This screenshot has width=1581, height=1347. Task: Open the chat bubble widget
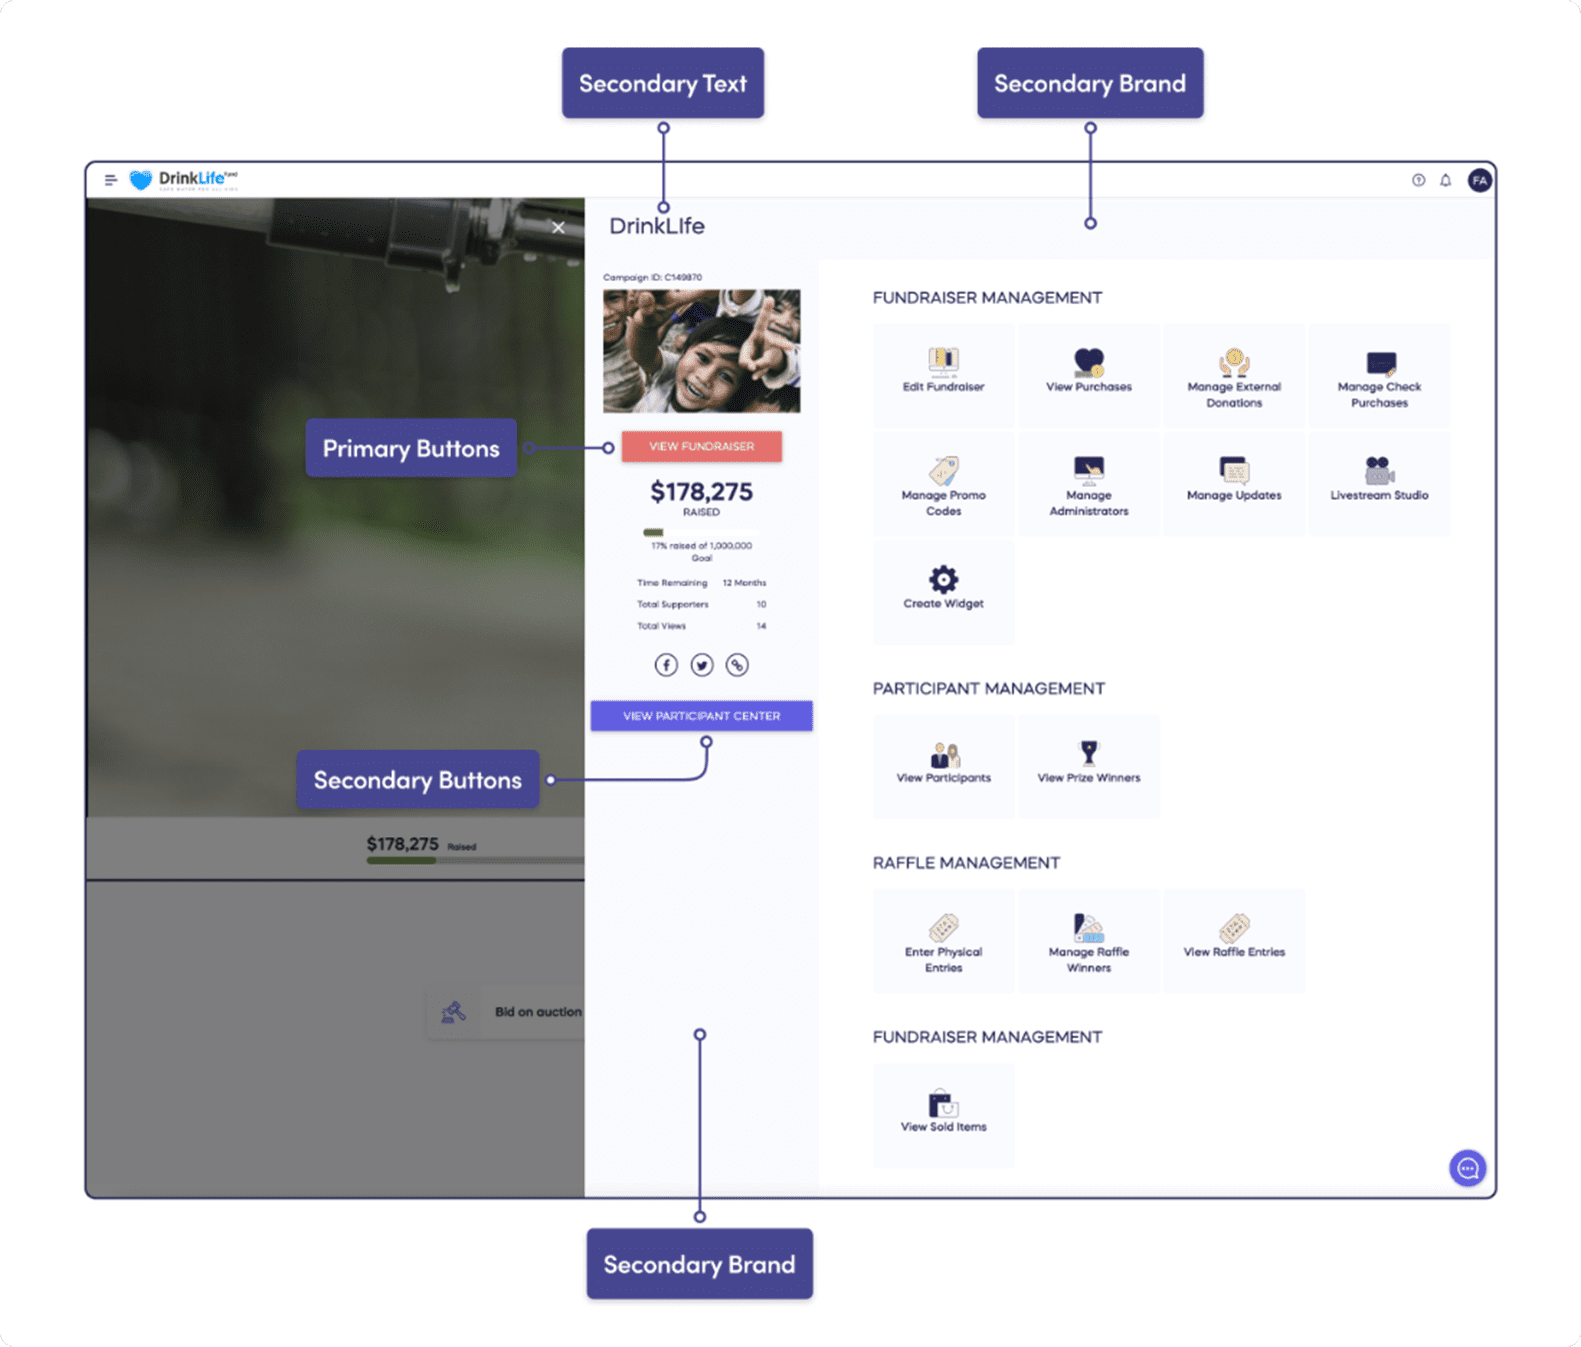pyautogui.click(x=1467, y=1168)
